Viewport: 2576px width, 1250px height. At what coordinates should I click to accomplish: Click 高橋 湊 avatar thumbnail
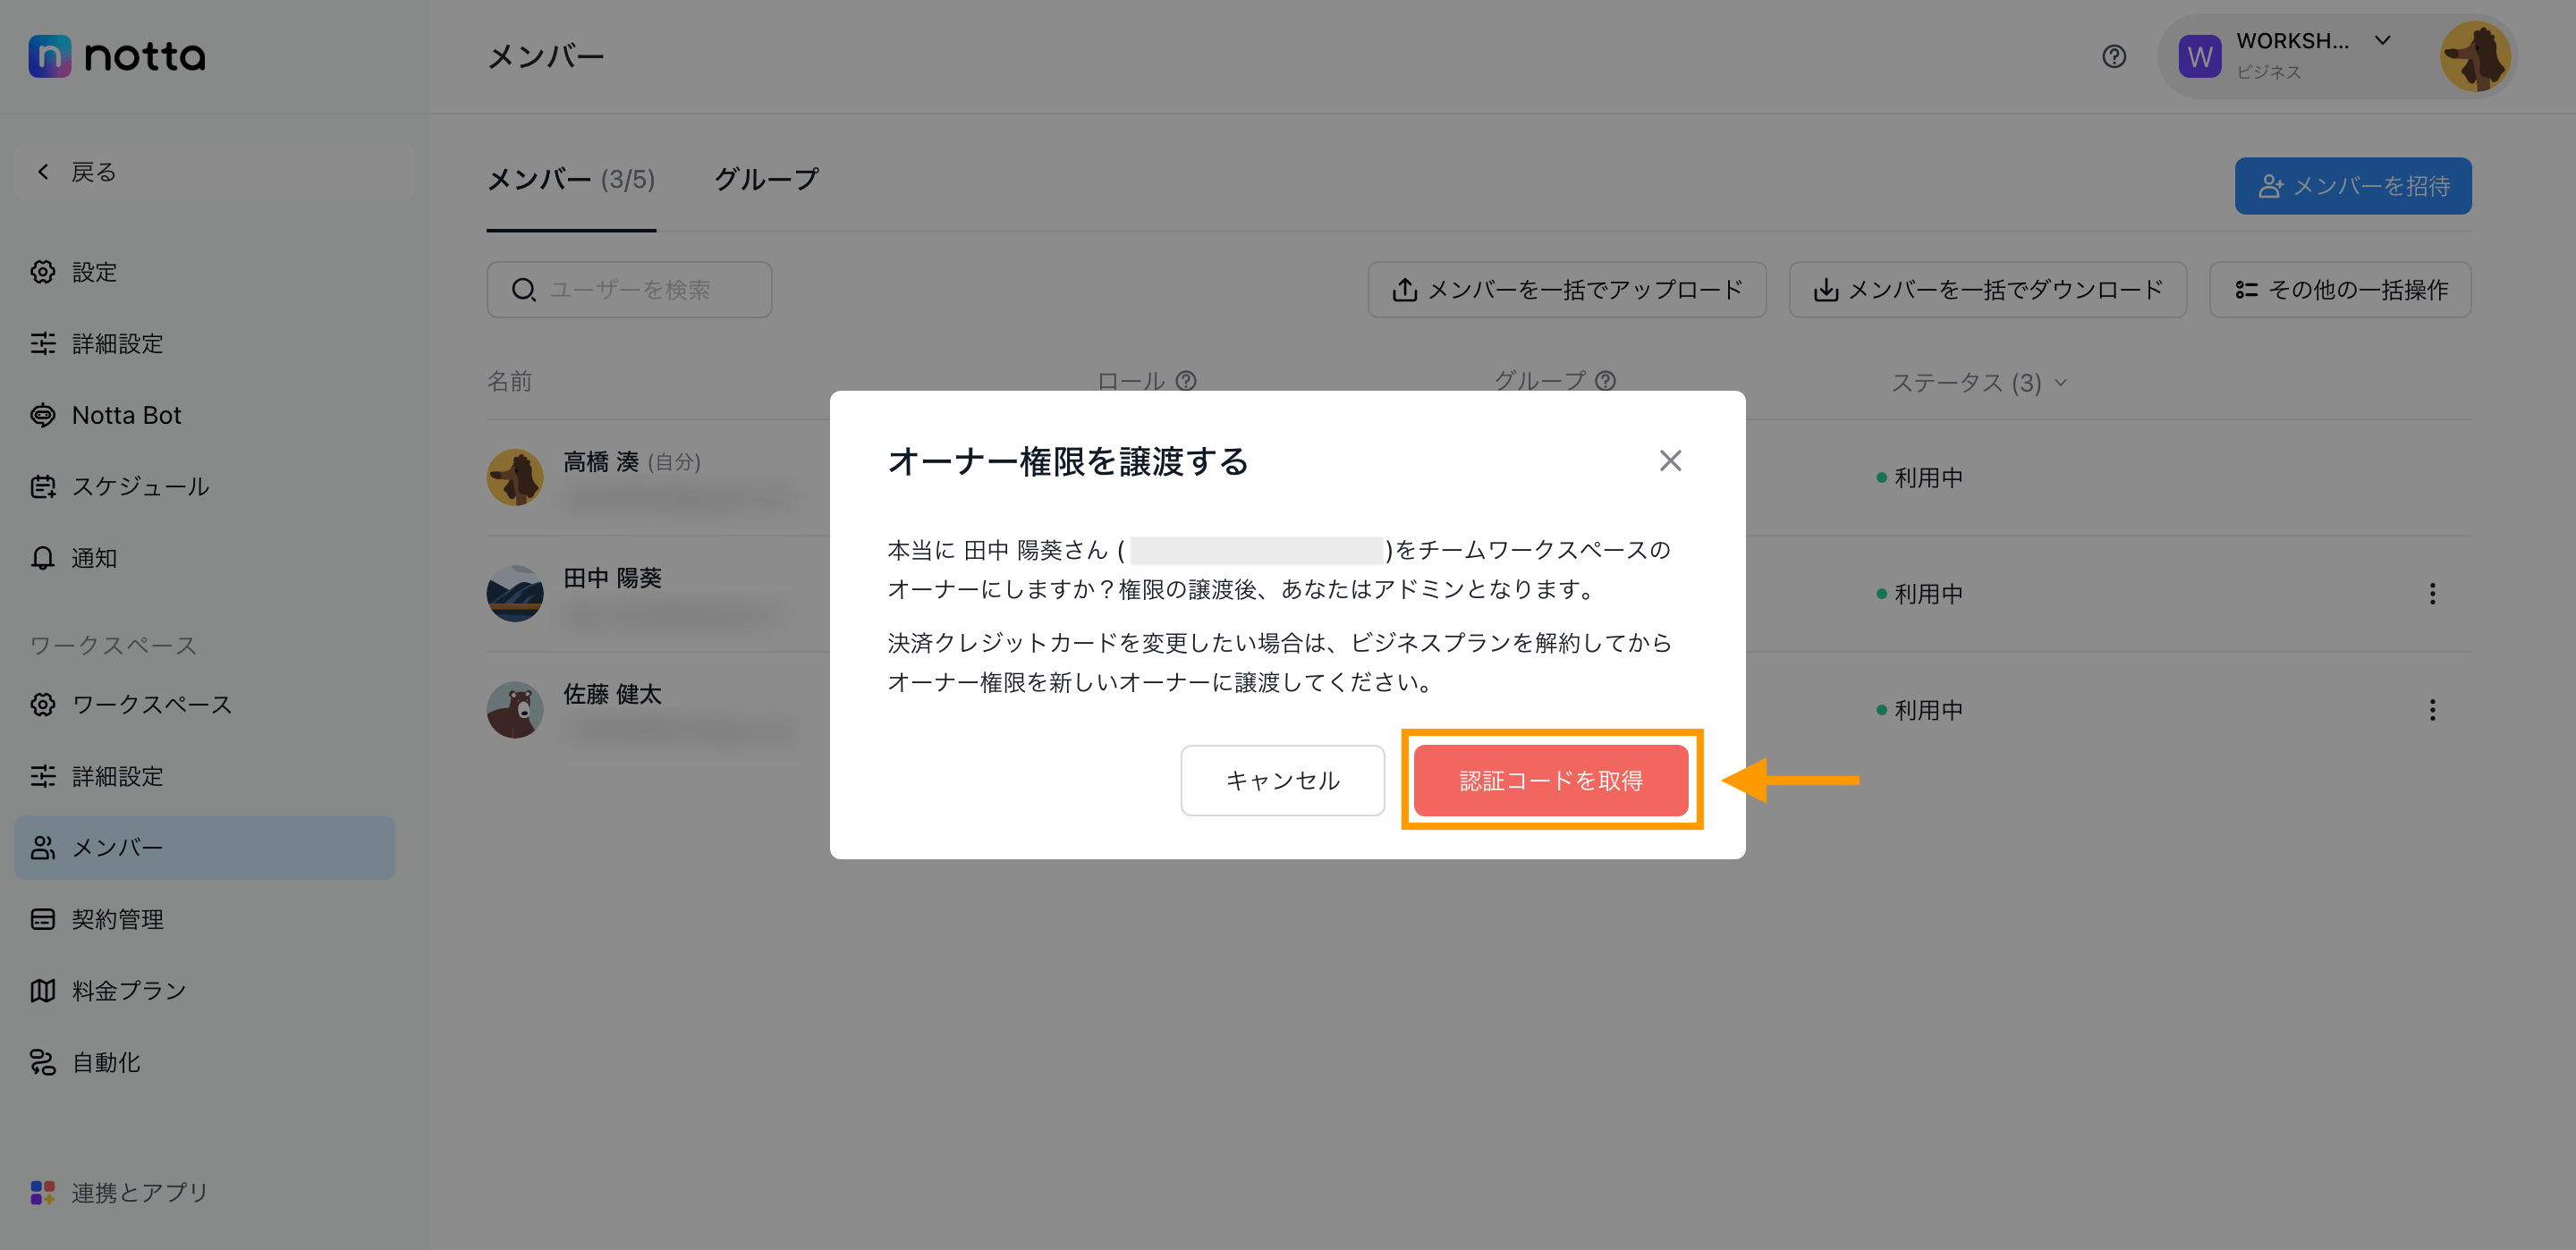pyautogui.click(x=515, y=478)
